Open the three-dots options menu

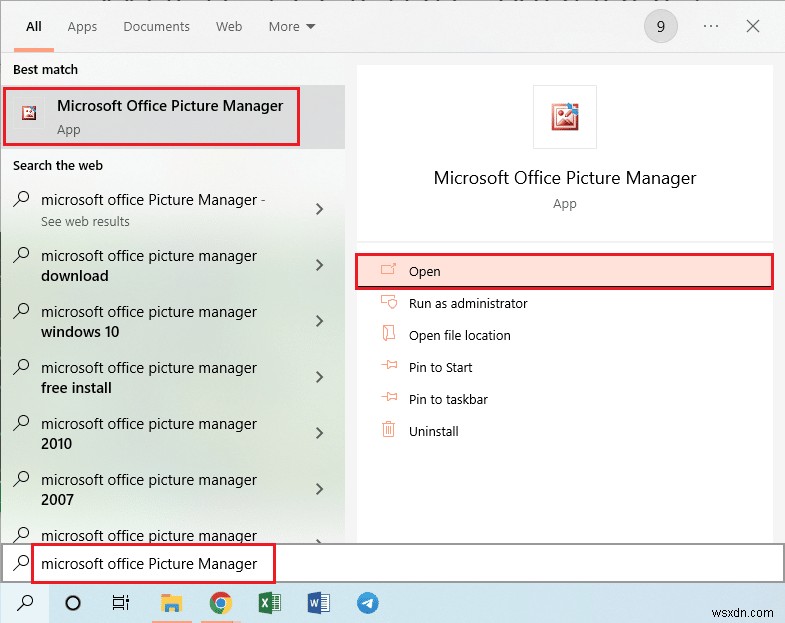711,27
